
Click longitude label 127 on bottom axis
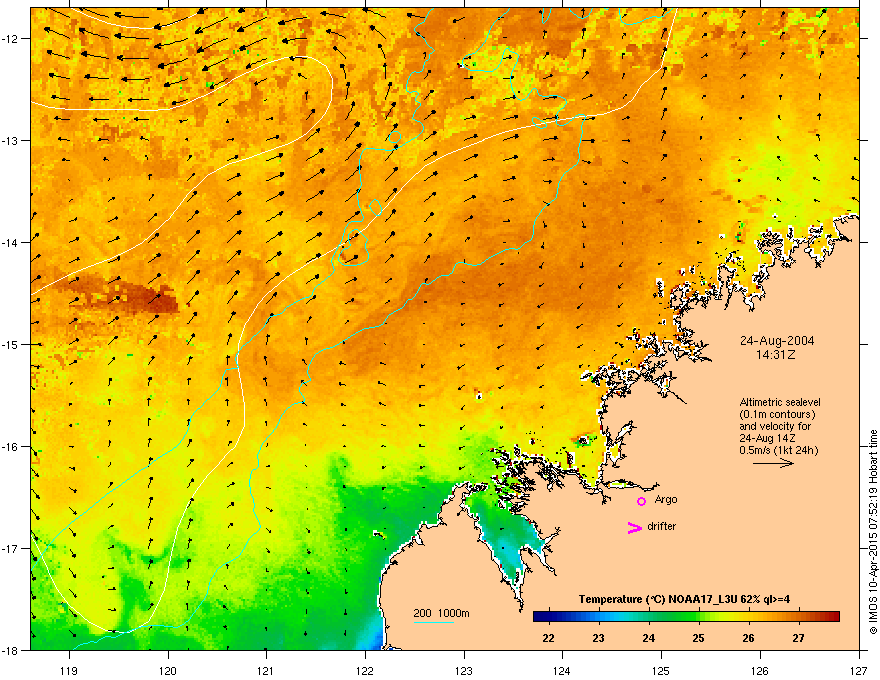(x=859, y=671)
